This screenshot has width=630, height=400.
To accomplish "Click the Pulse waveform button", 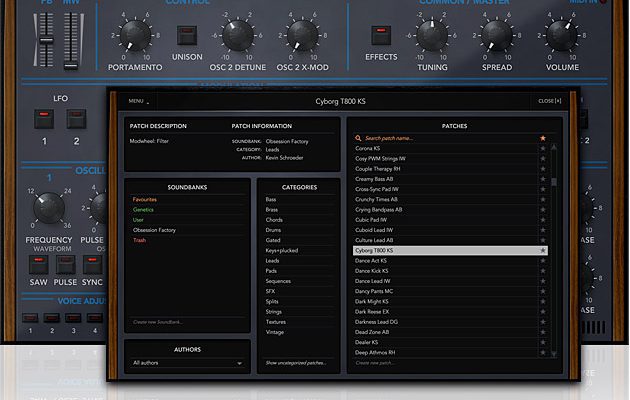I will 65,265.
